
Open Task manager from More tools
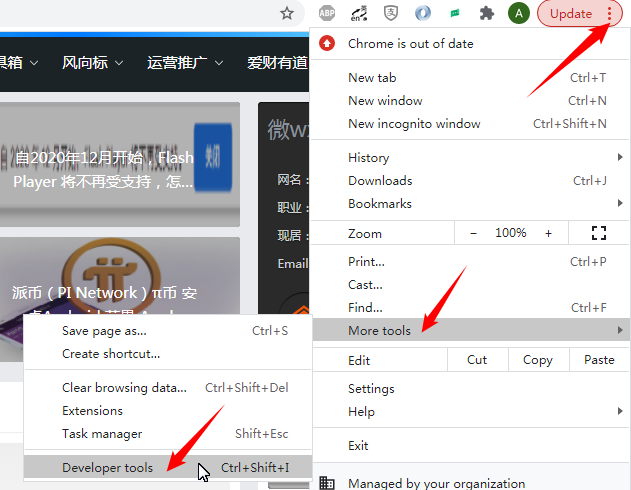(x=102, y=433)
